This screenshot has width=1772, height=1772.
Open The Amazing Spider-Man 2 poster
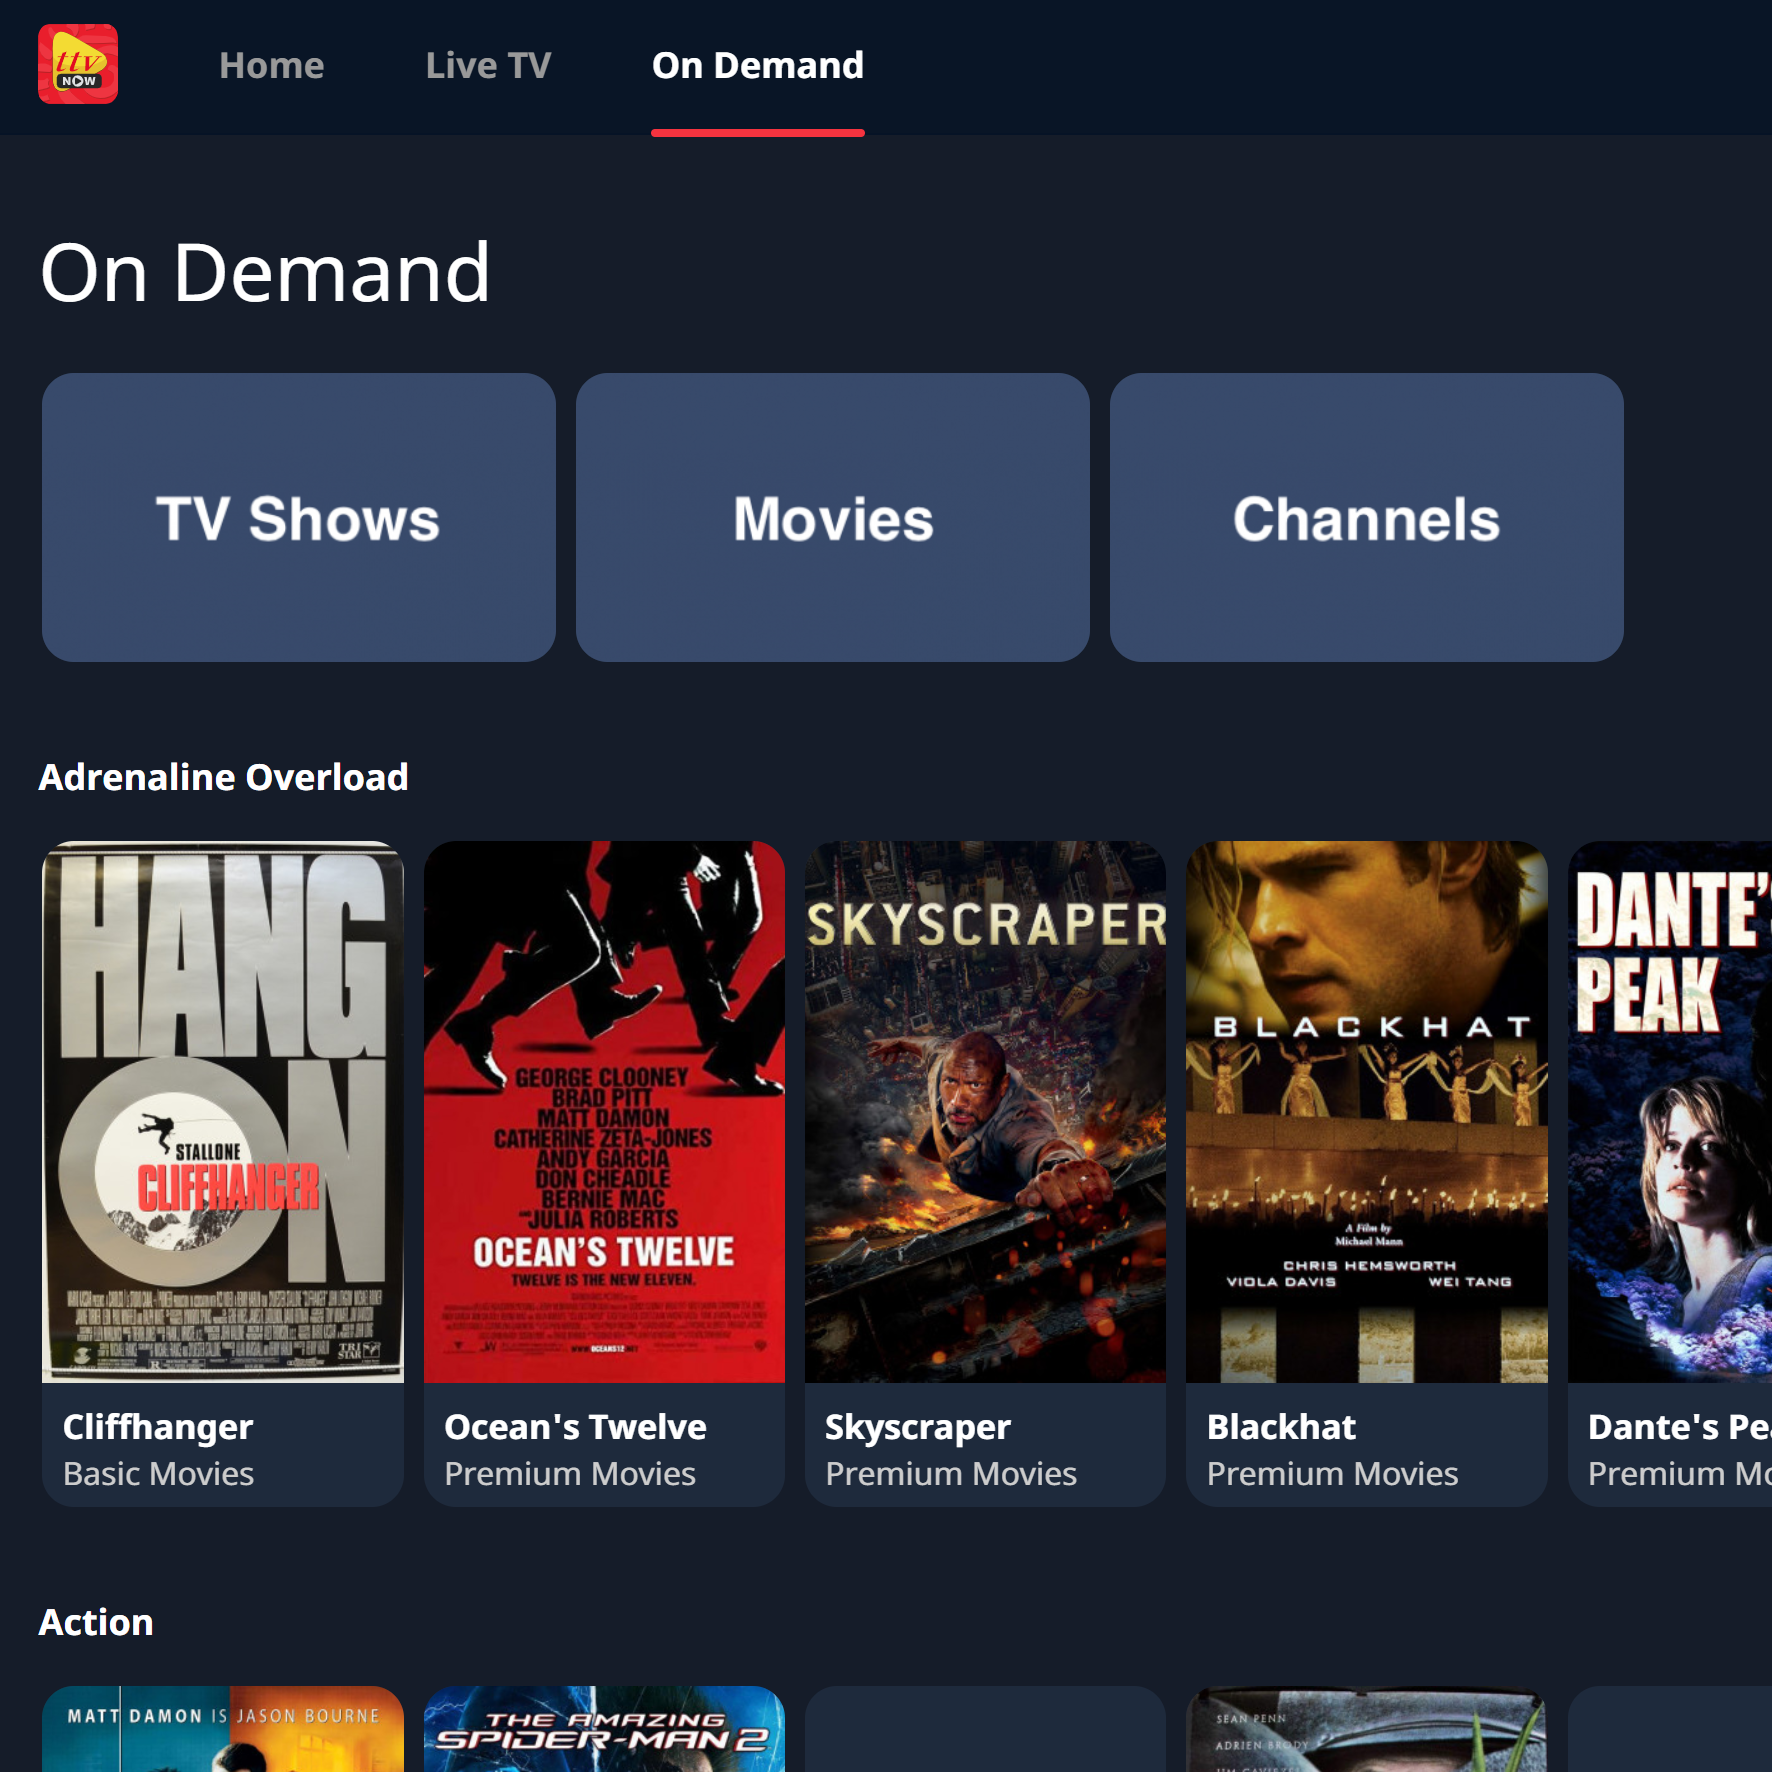pyautogui.click(x=604, y=1729)
